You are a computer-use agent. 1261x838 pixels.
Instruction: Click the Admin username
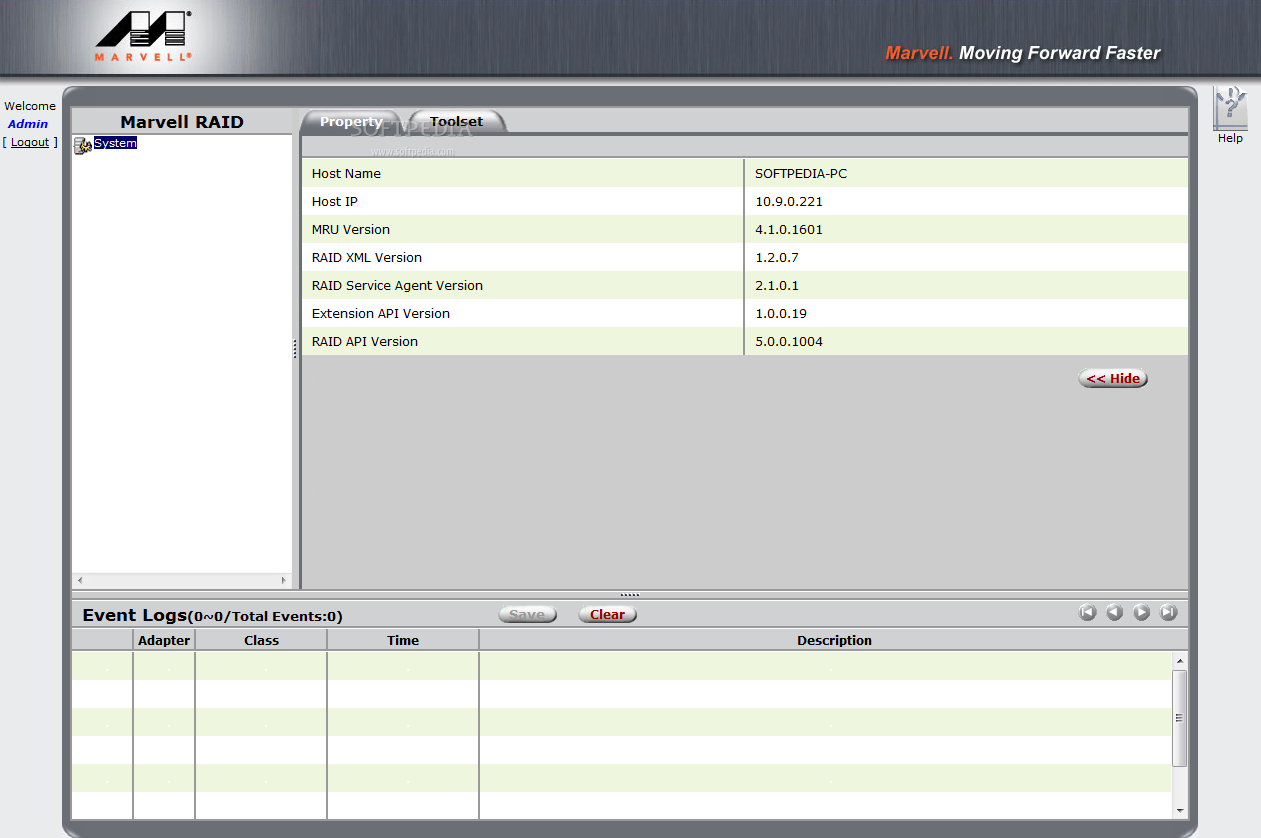click(28, 124)
